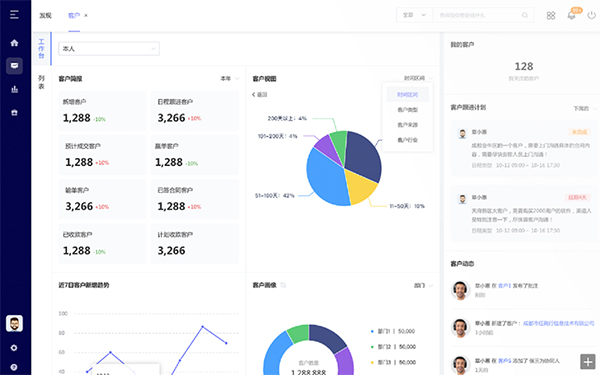The width and height of the screenshot is (600, 375).
Task: Expand the 本人 combo box
Action: [109, 49]
